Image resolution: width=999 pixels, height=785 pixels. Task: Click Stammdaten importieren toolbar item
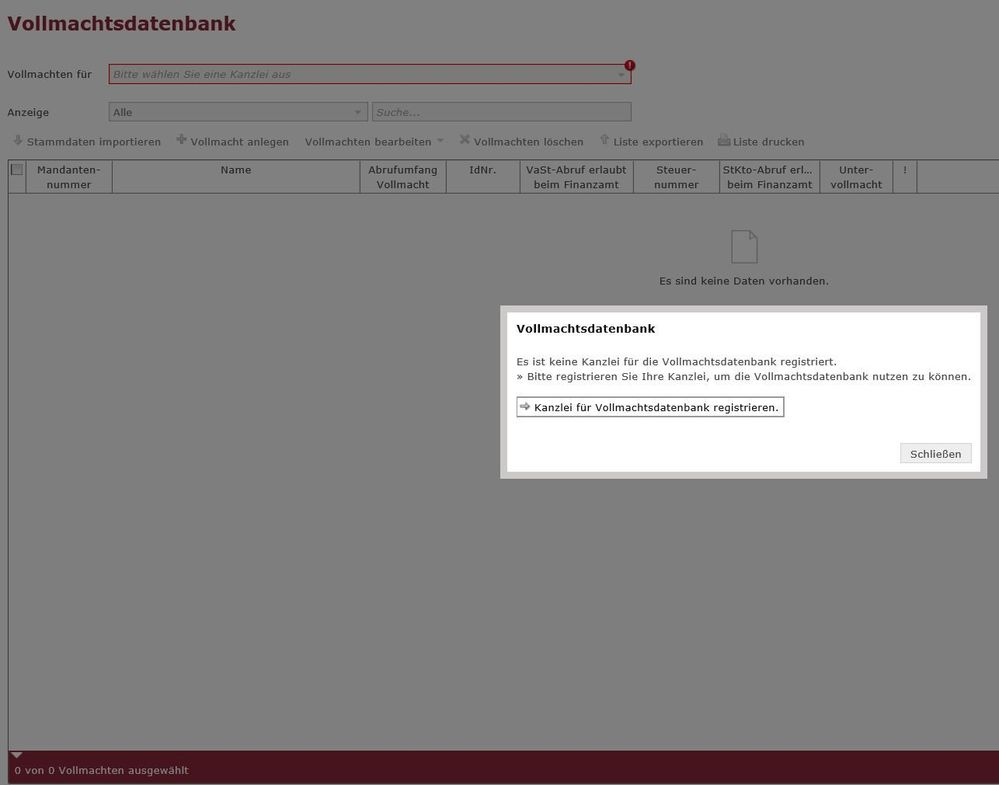coord(87,141)
